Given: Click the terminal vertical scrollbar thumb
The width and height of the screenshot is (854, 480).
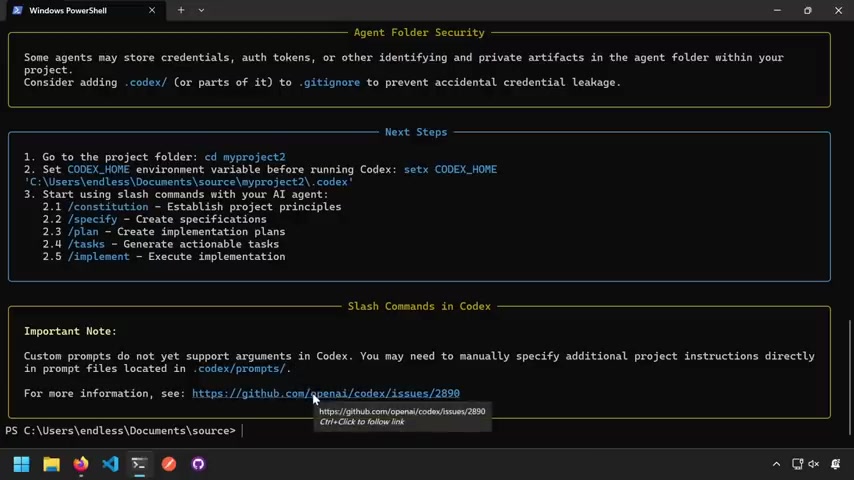Looking at the screenshot, I should (850, 378).
